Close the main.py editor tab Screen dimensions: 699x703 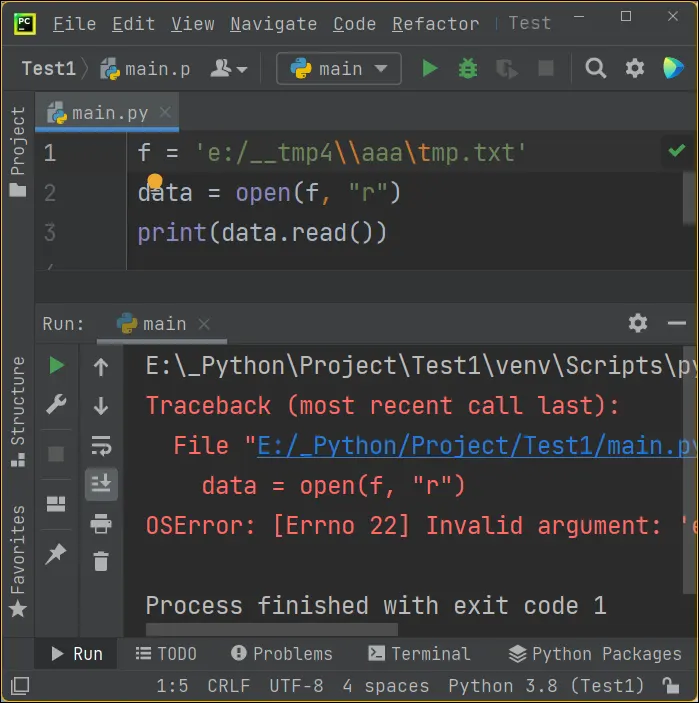point(165,112)
